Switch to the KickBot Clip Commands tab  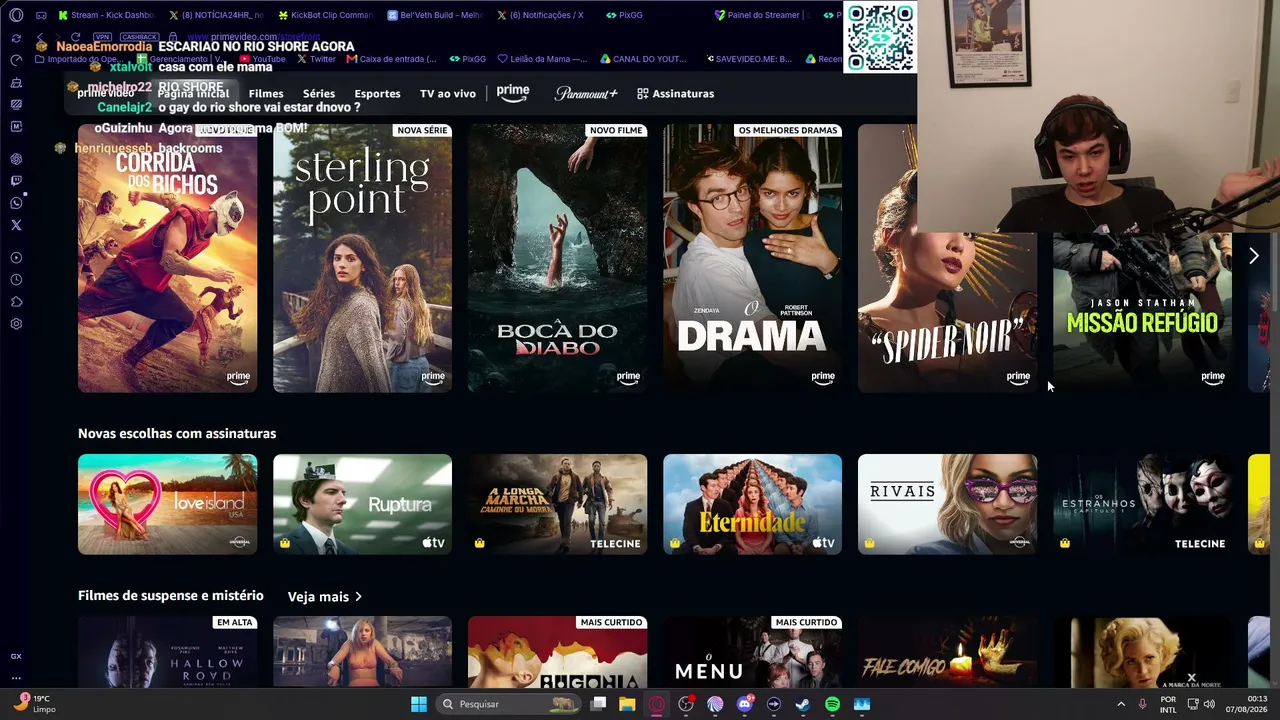[x=325, y=15]
